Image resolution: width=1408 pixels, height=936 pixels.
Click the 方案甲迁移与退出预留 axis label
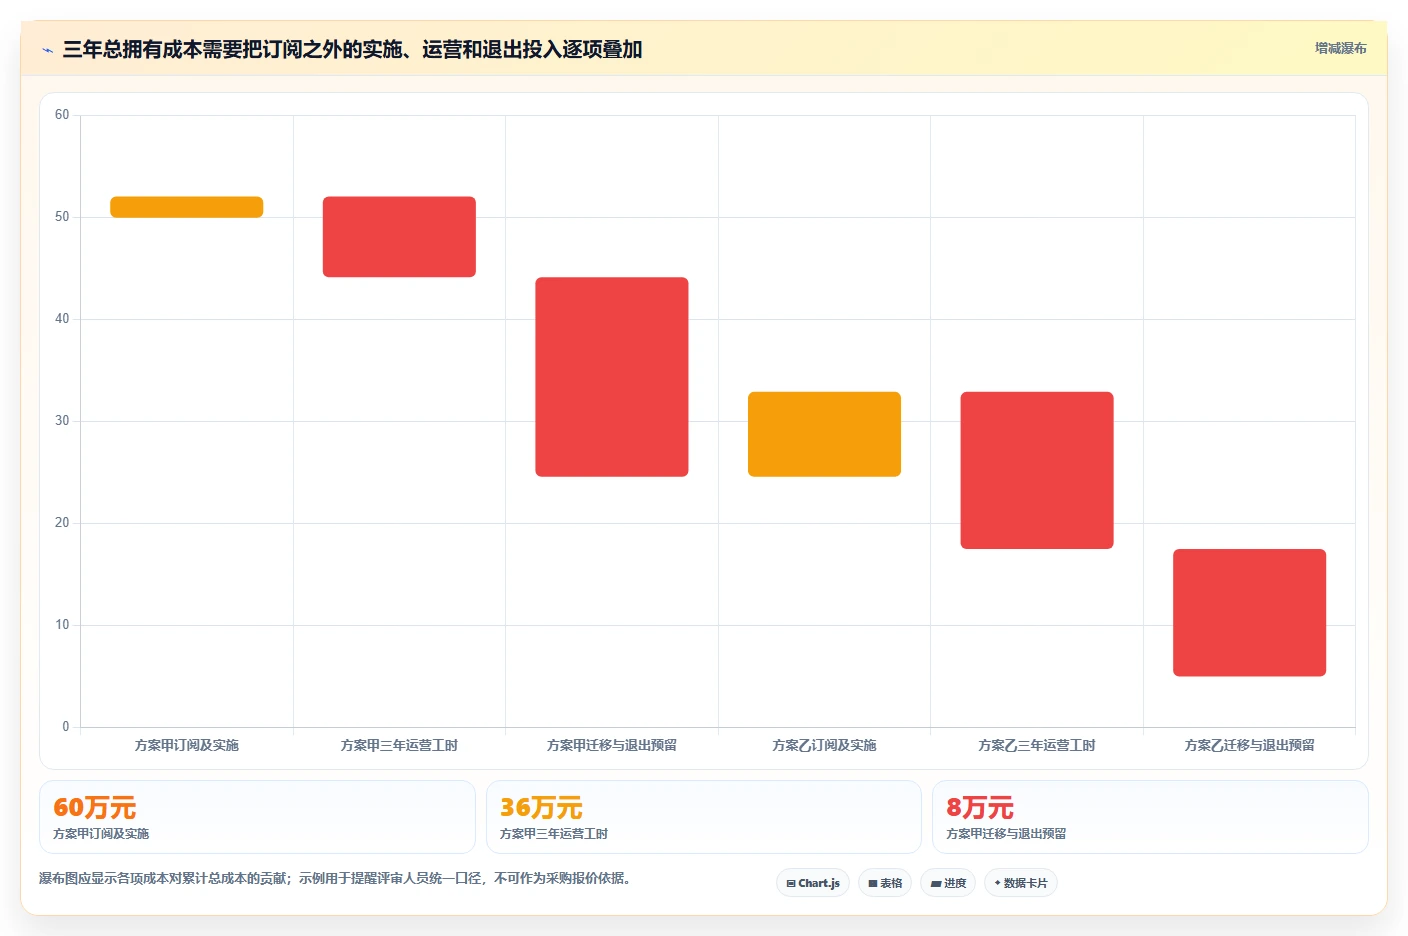pyautogui.click(x=612, y=745)
